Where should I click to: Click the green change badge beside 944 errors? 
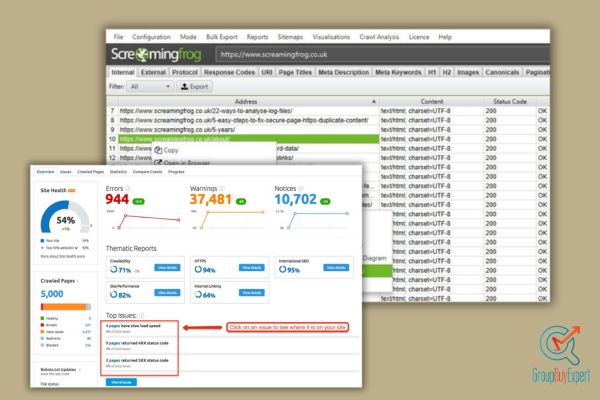[x=138, y=201]
